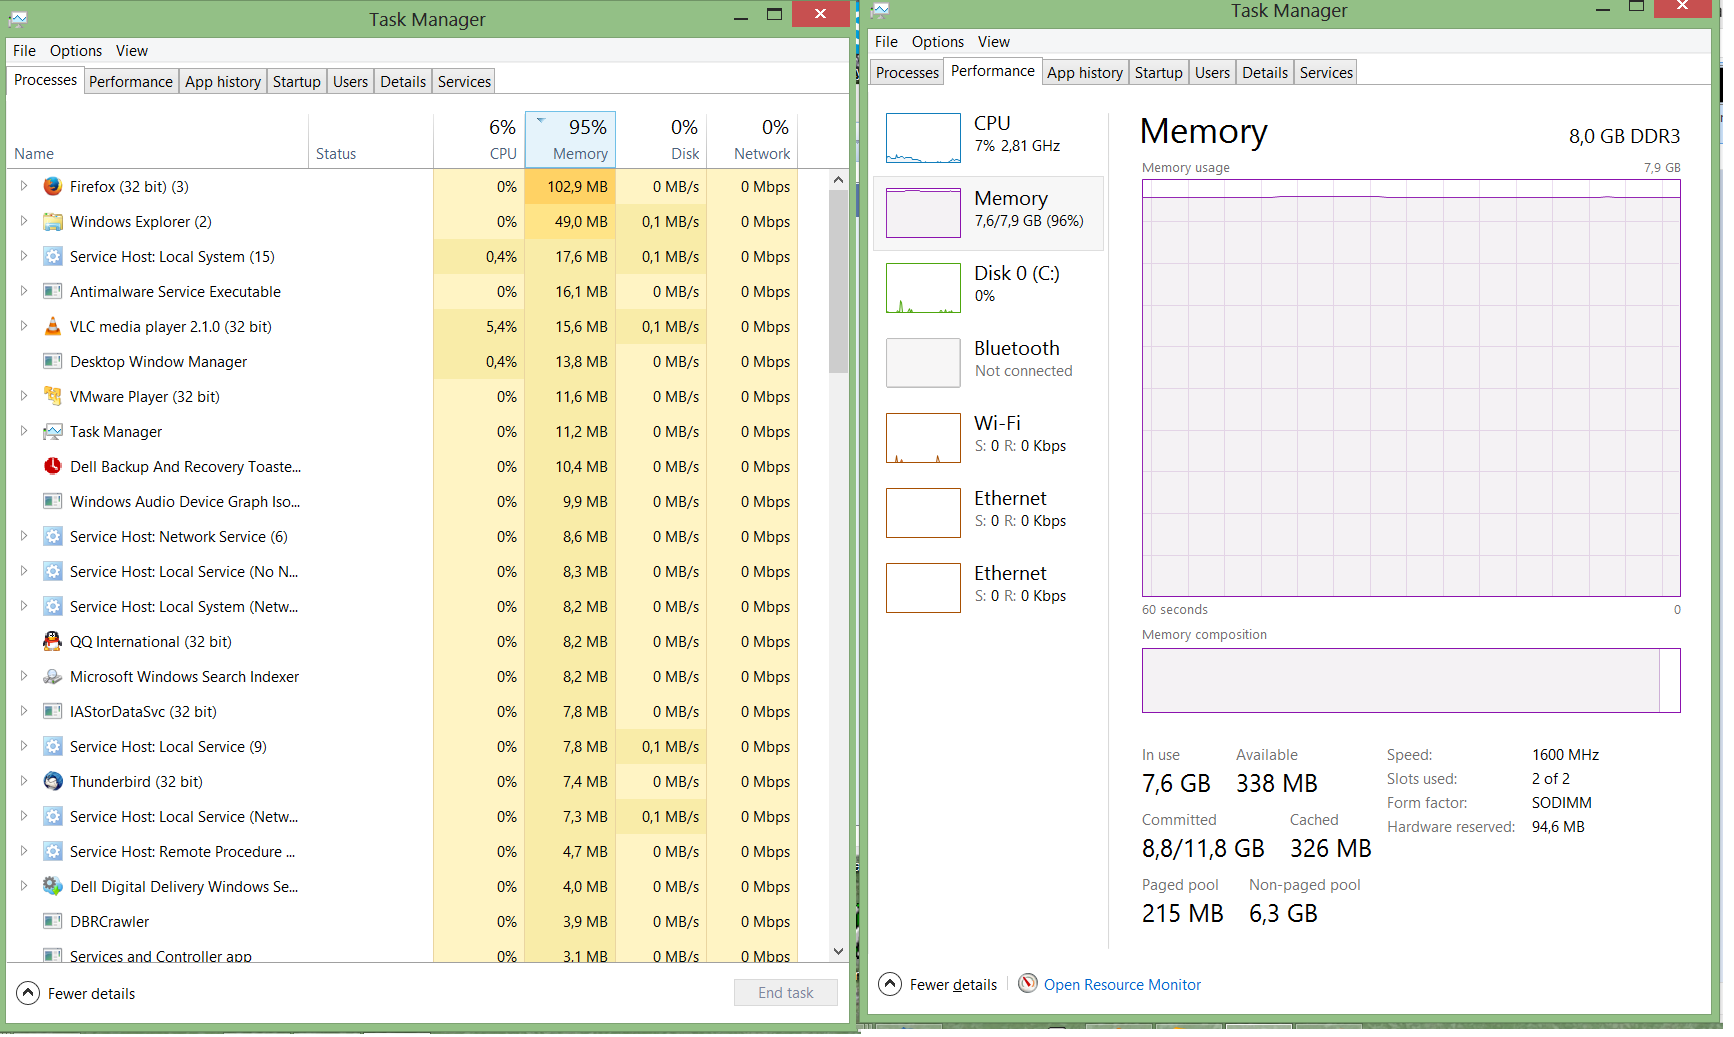The image size is (1734, 1037).
Task: Switch to App history tab in left window
Action: point(223,82)
